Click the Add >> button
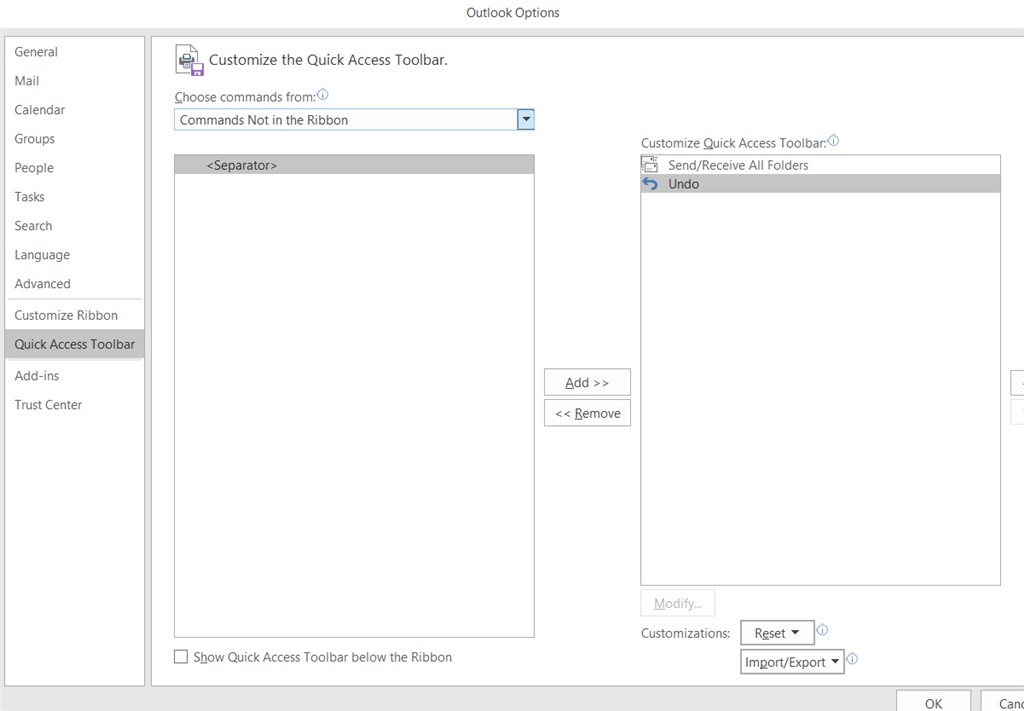Screen dimensions: 1024x711 point(587,383)
